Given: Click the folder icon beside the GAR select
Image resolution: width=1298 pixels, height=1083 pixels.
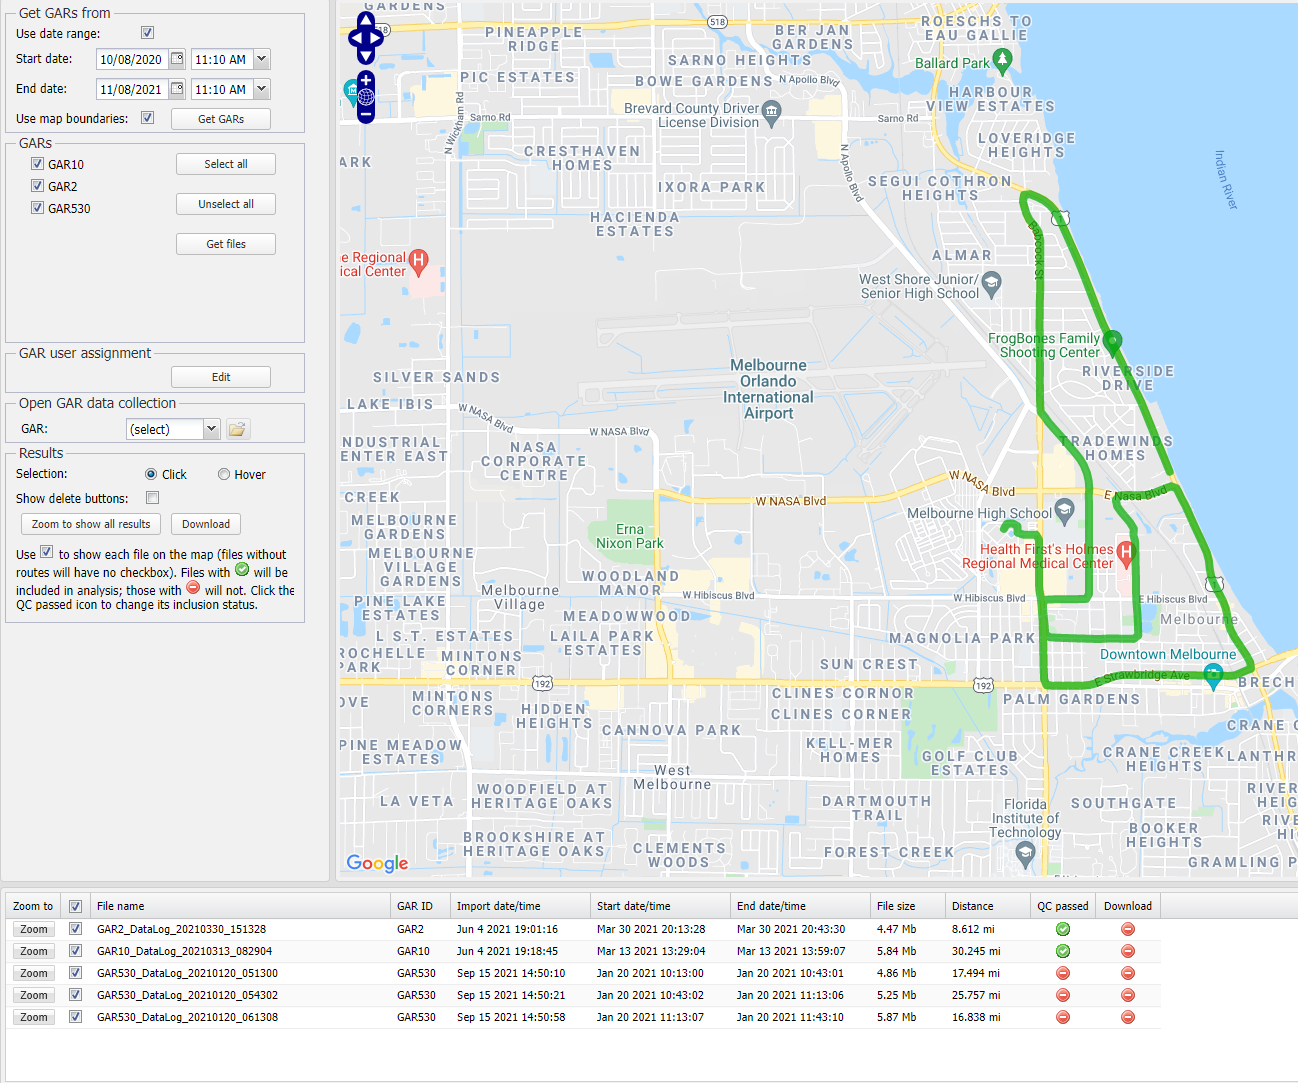Looking at the screenshot, I should point(237,429).
